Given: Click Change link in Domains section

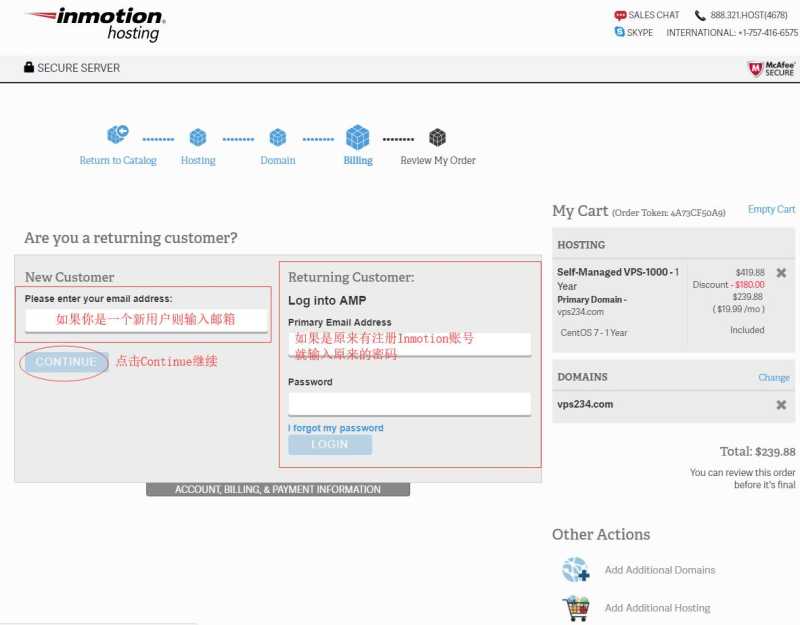Looking at the screenshot, I should 773,377.
